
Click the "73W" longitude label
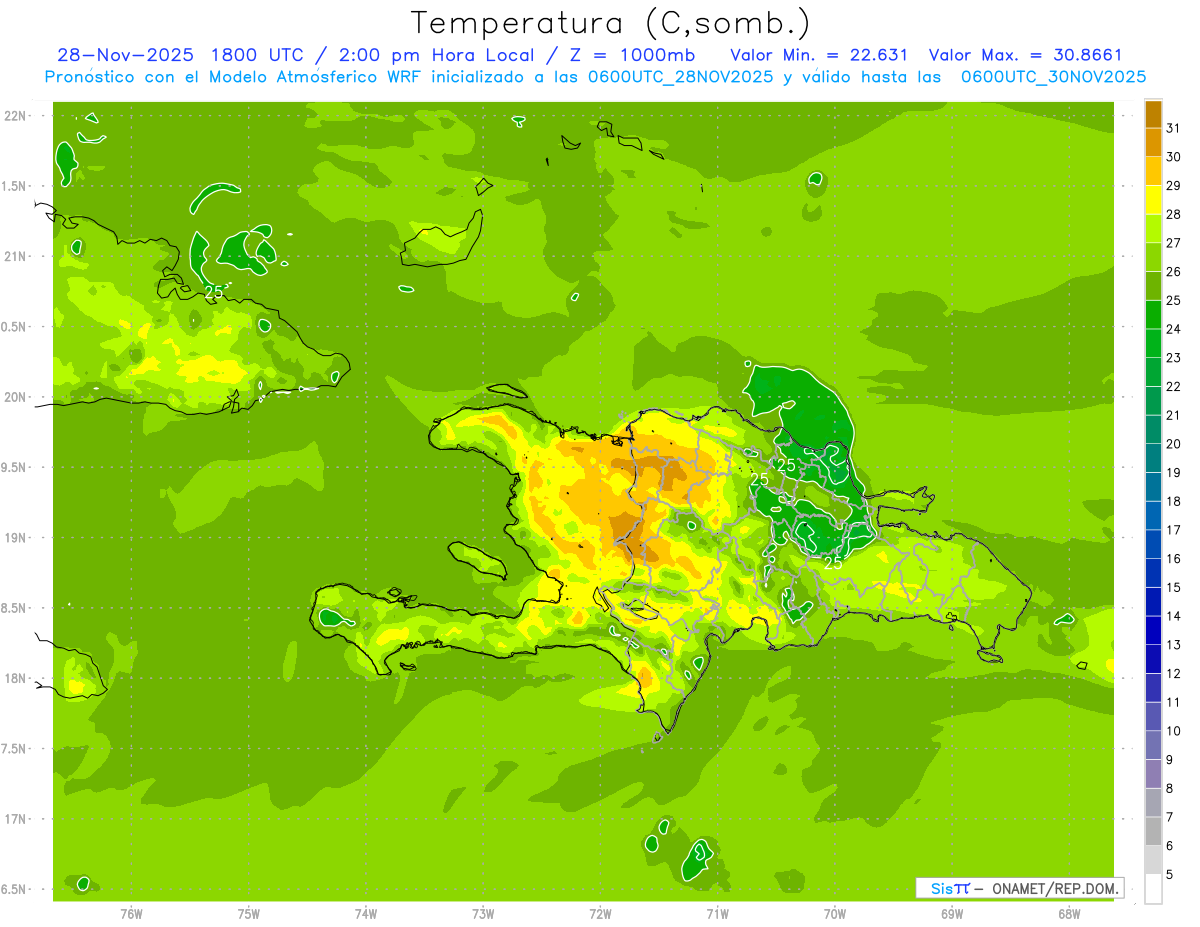[x=483, y=913]
